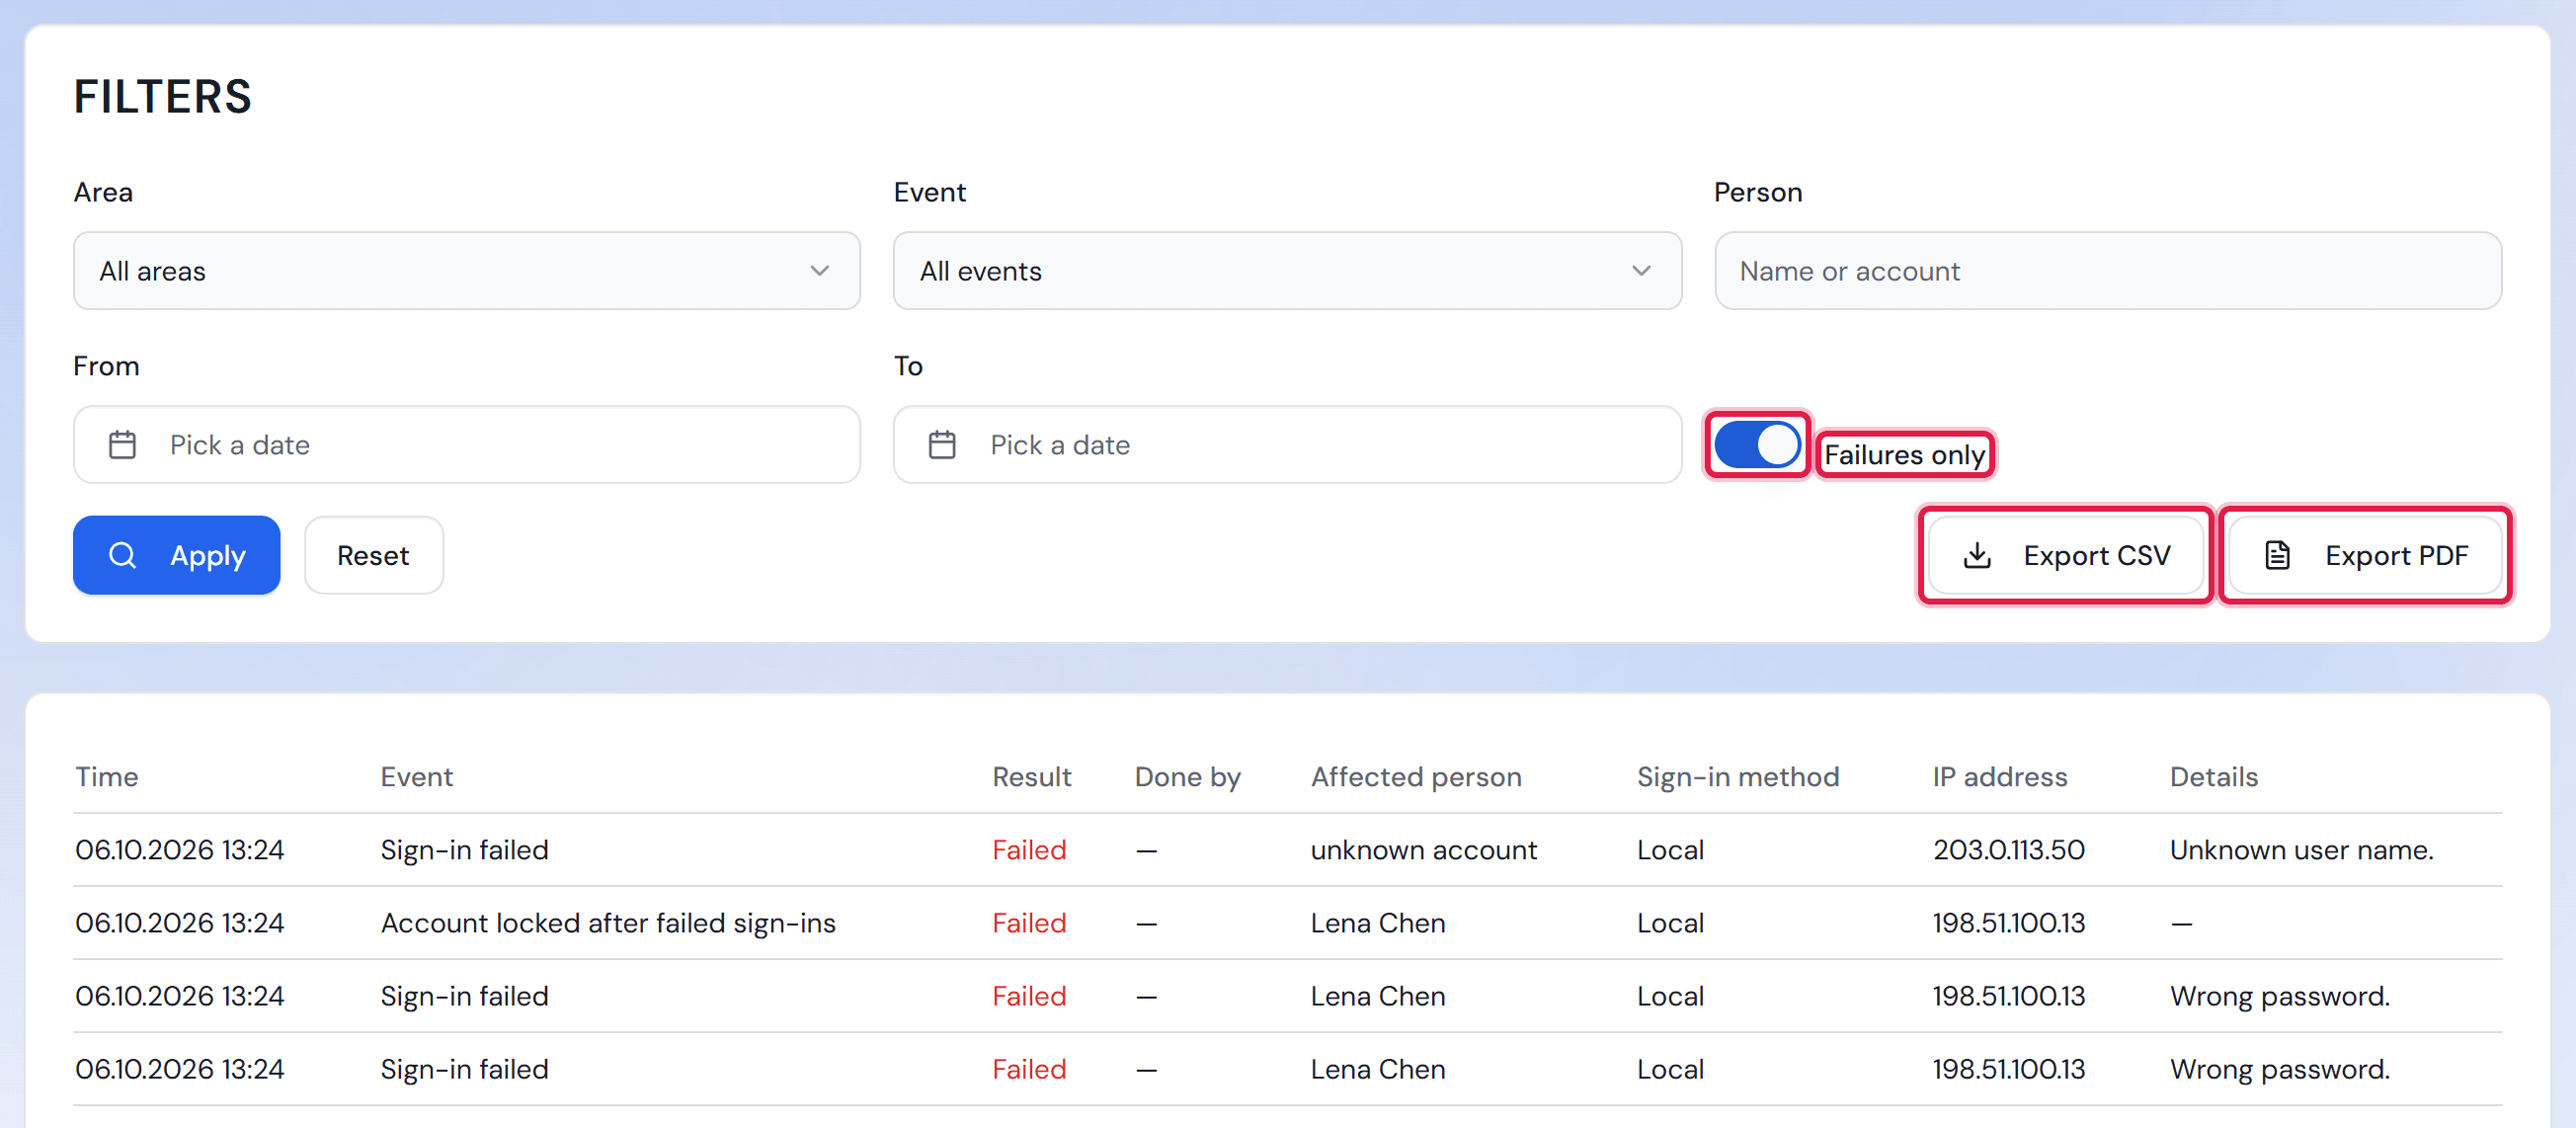Click the download icon on Export CSV
Viewport: 2576px width, 1128px height.
pyautogui.click(x=1977, y=555)
